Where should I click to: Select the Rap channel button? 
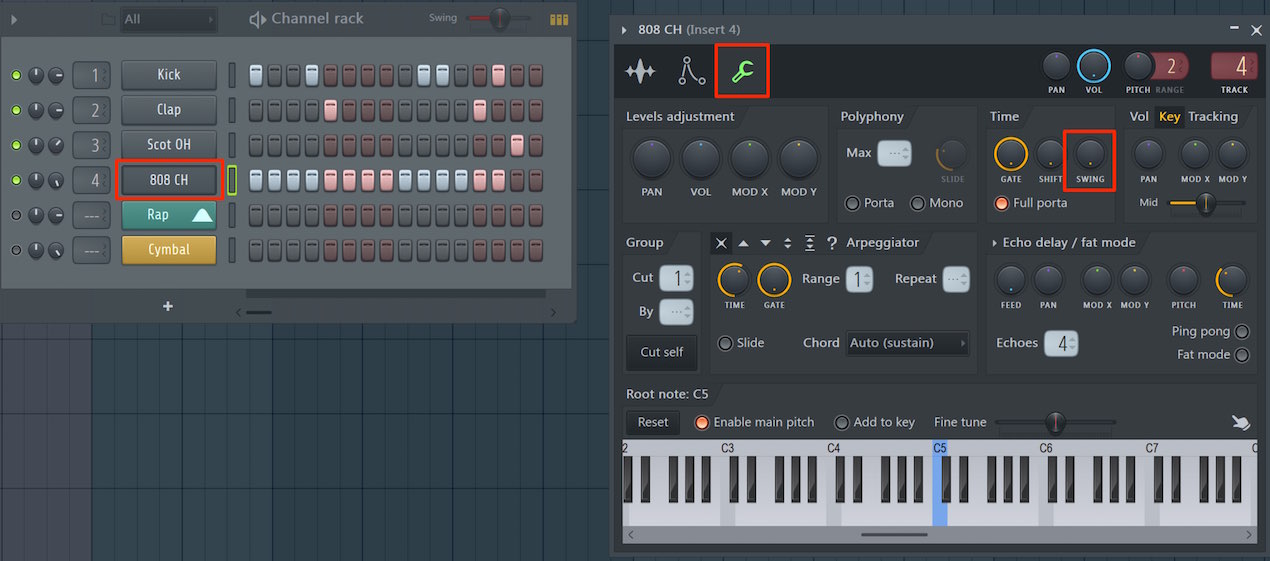pos(169,215)
